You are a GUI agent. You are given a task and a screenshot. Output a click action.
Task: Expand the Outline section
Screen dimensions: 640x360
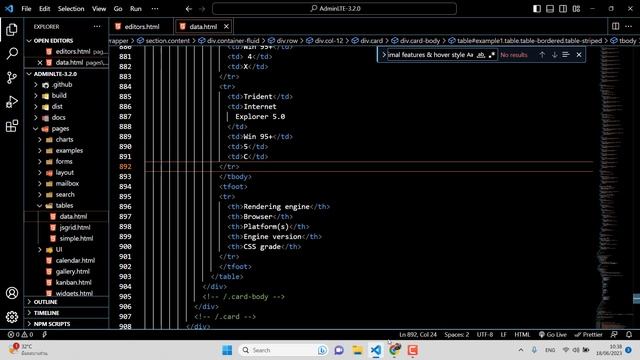[67, 302]
